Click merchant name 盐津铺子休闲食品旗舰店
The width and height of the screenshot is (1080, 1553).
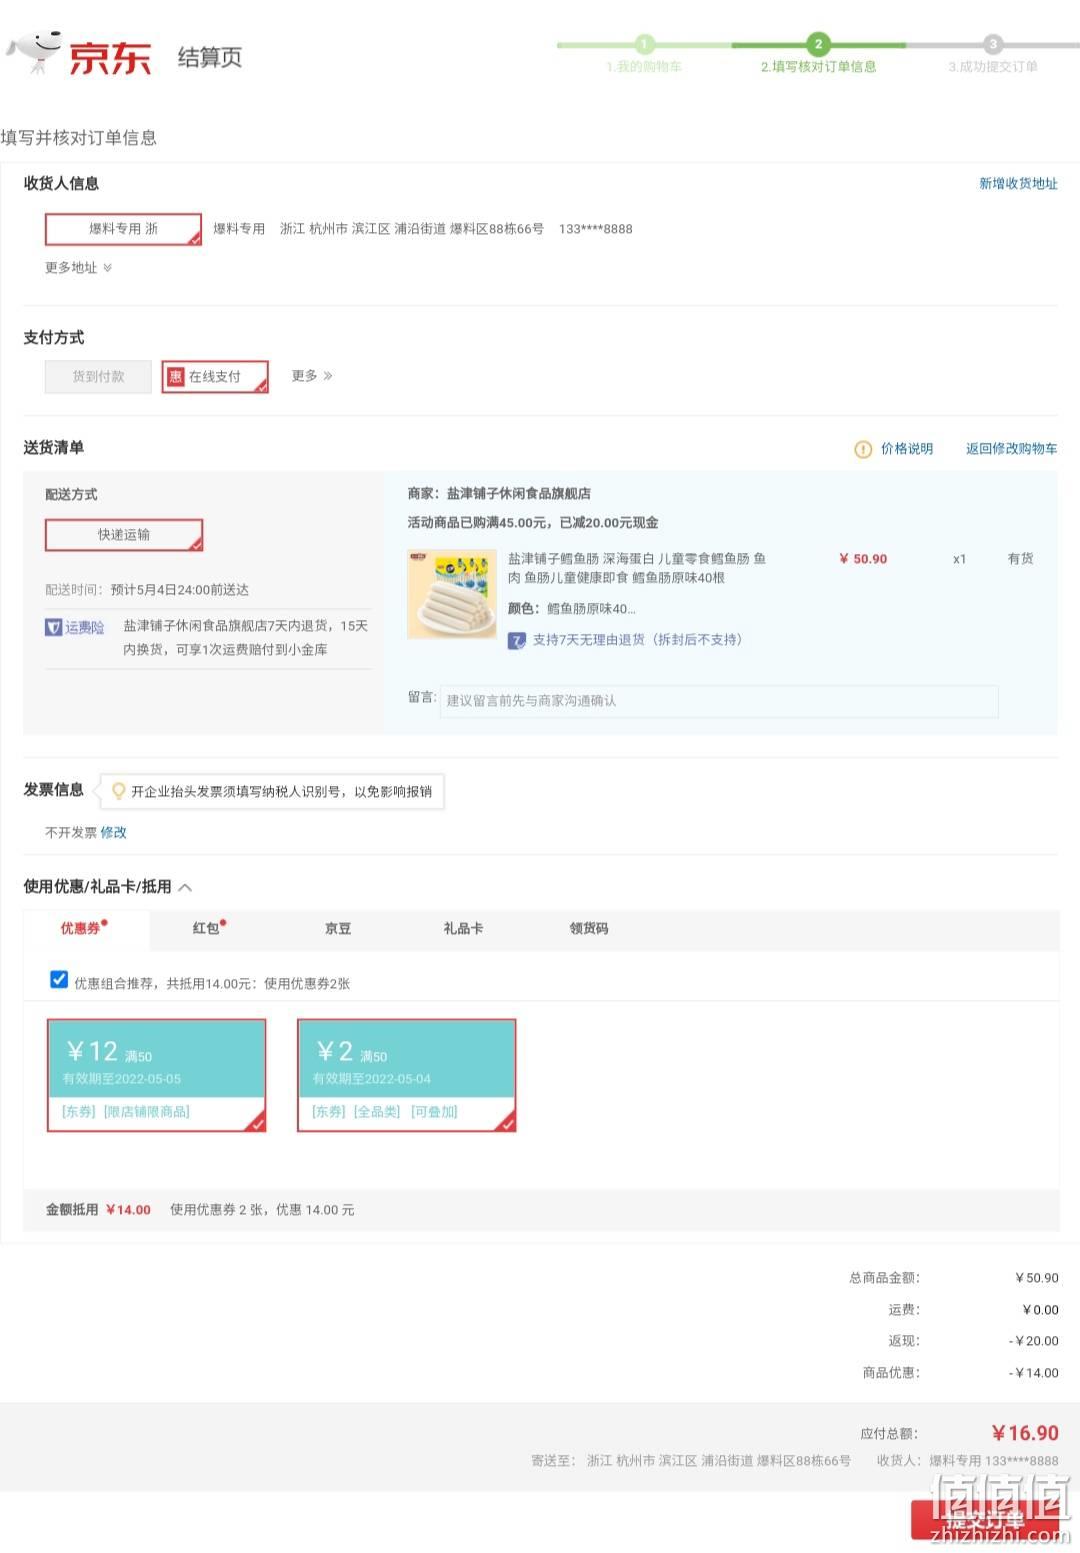[518, 494]
